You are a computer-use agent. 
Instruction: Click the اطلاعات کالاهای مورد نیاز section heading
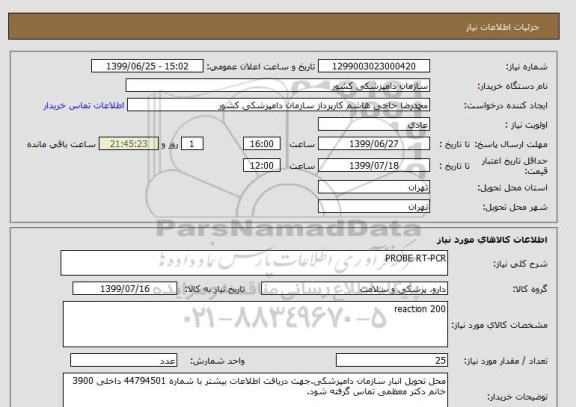tap(492, 240)
